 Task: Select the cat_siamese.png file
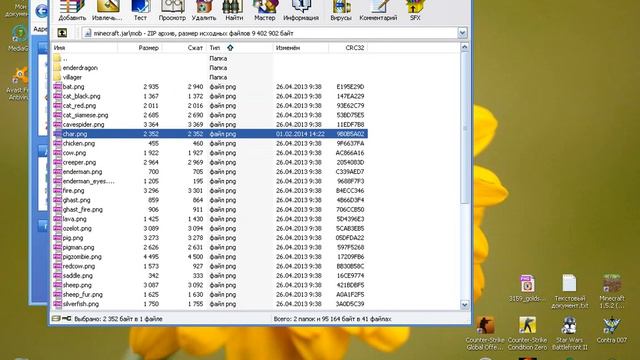(210, 115)
